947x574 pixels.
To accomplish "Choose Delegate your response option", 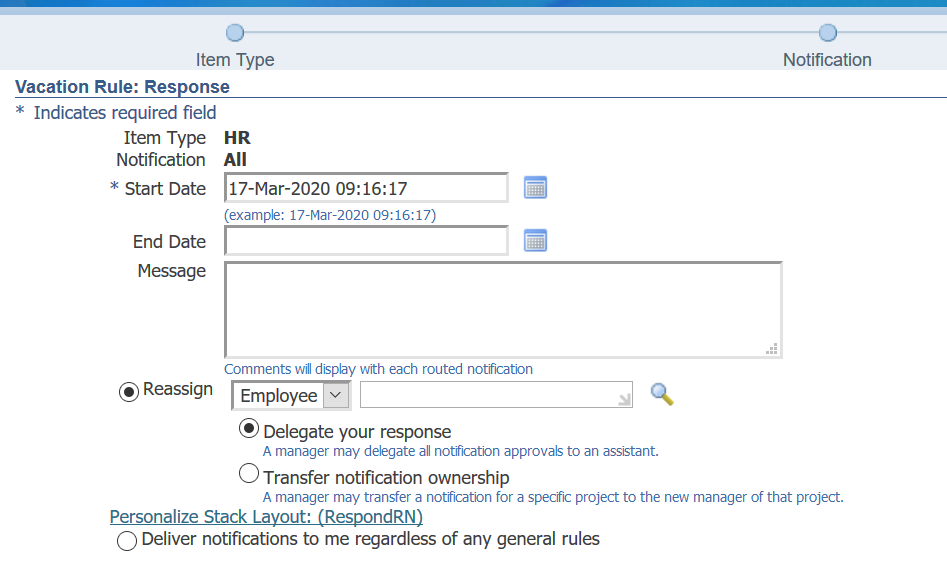I will point(249,429).
